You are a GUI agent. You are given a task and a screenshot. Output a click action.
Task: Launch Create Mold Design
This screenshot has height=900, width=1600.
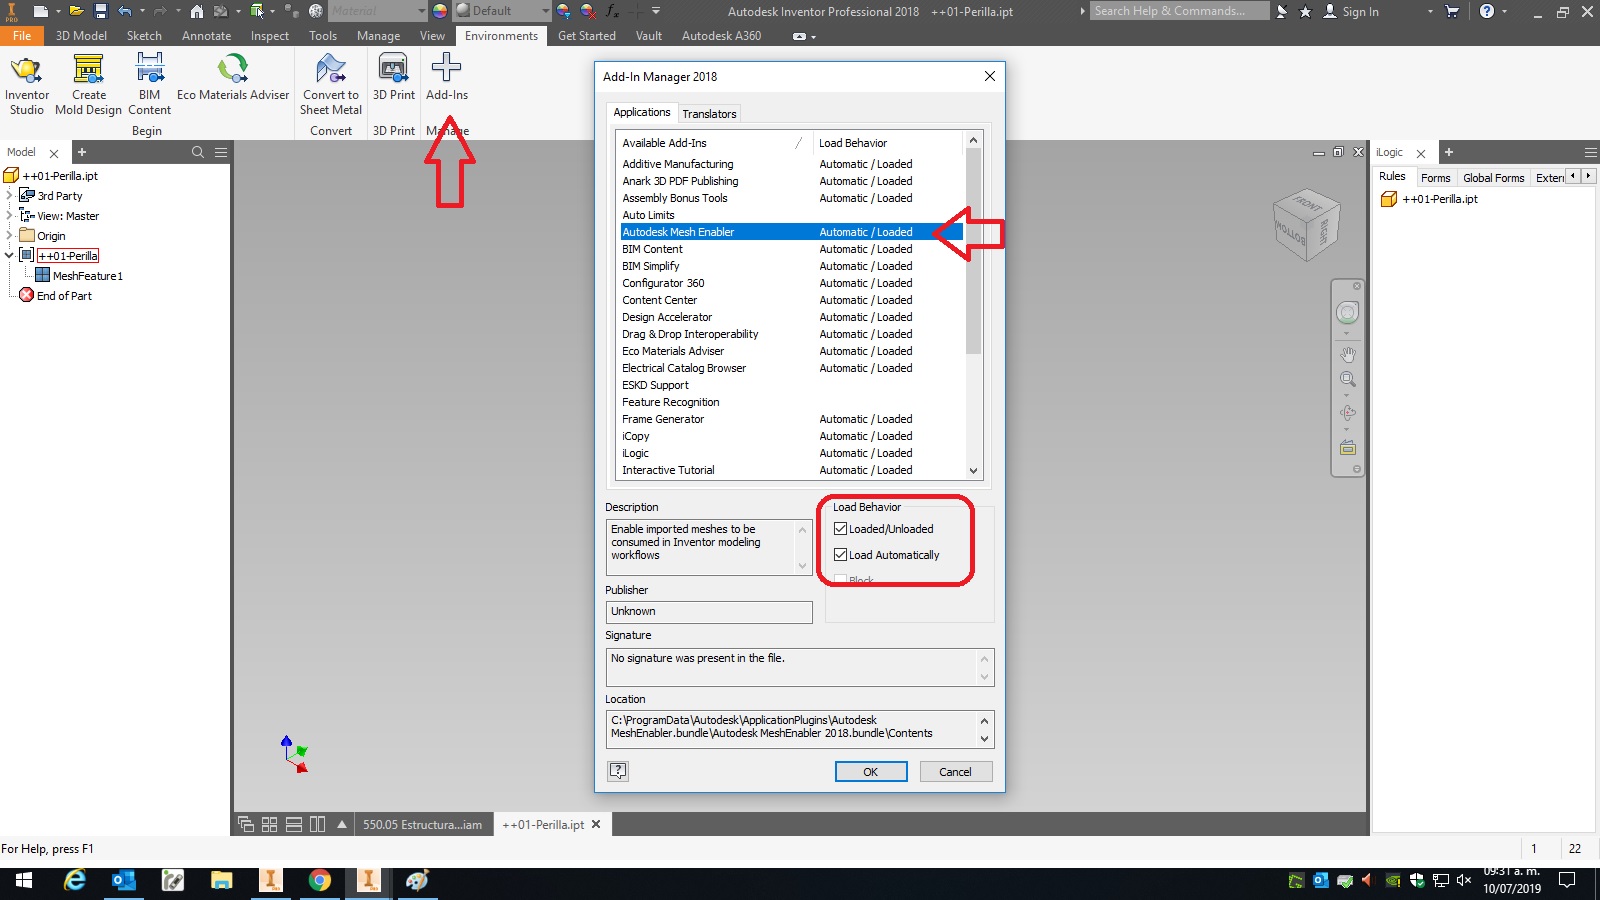point(88,80)
